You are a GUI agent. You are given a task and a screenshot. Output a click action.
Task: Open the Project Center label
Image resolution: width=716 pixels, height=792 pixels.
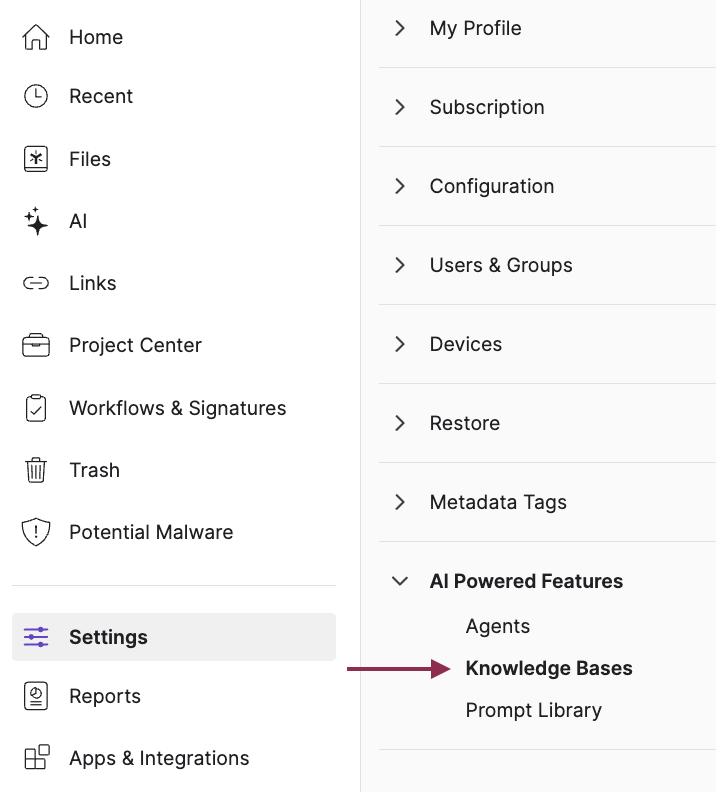pyautogui.click(x=135, y=345)
